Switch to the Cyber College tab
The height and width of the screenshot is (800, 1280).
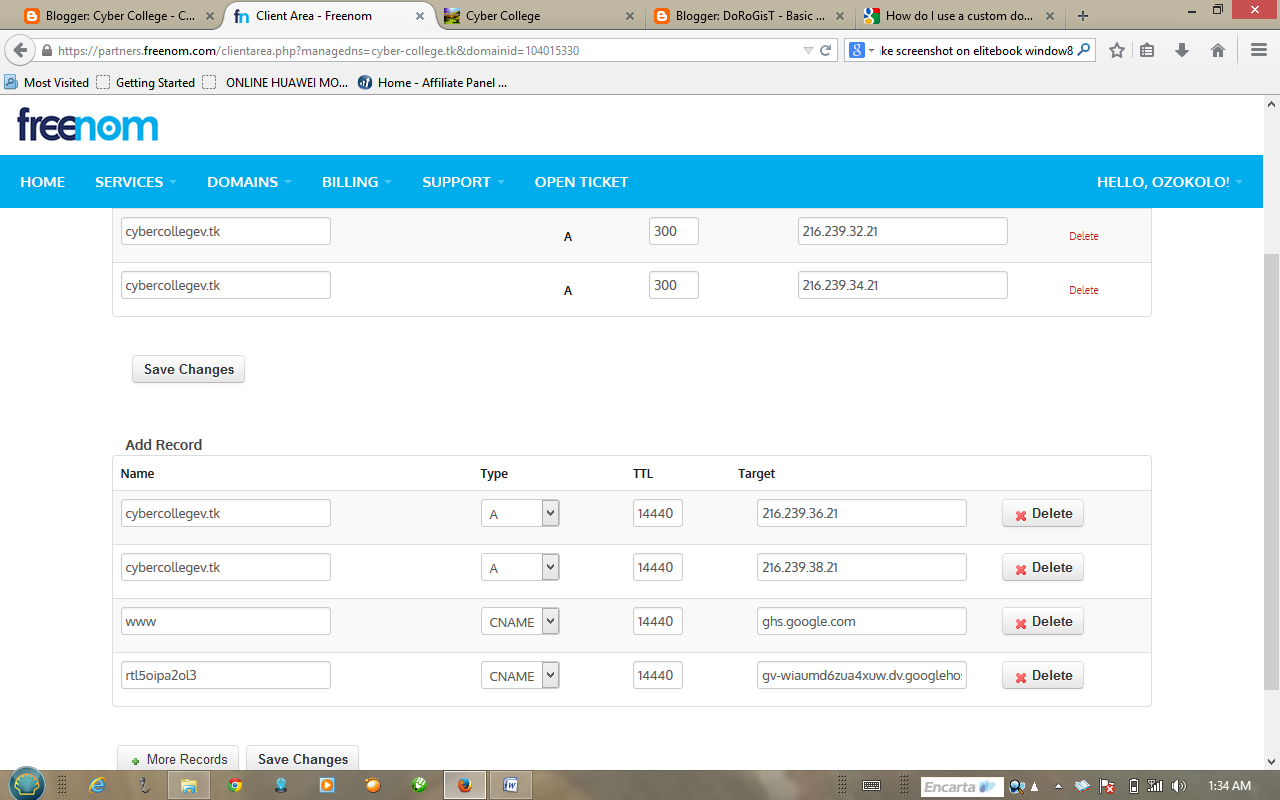tap(536, 16)
